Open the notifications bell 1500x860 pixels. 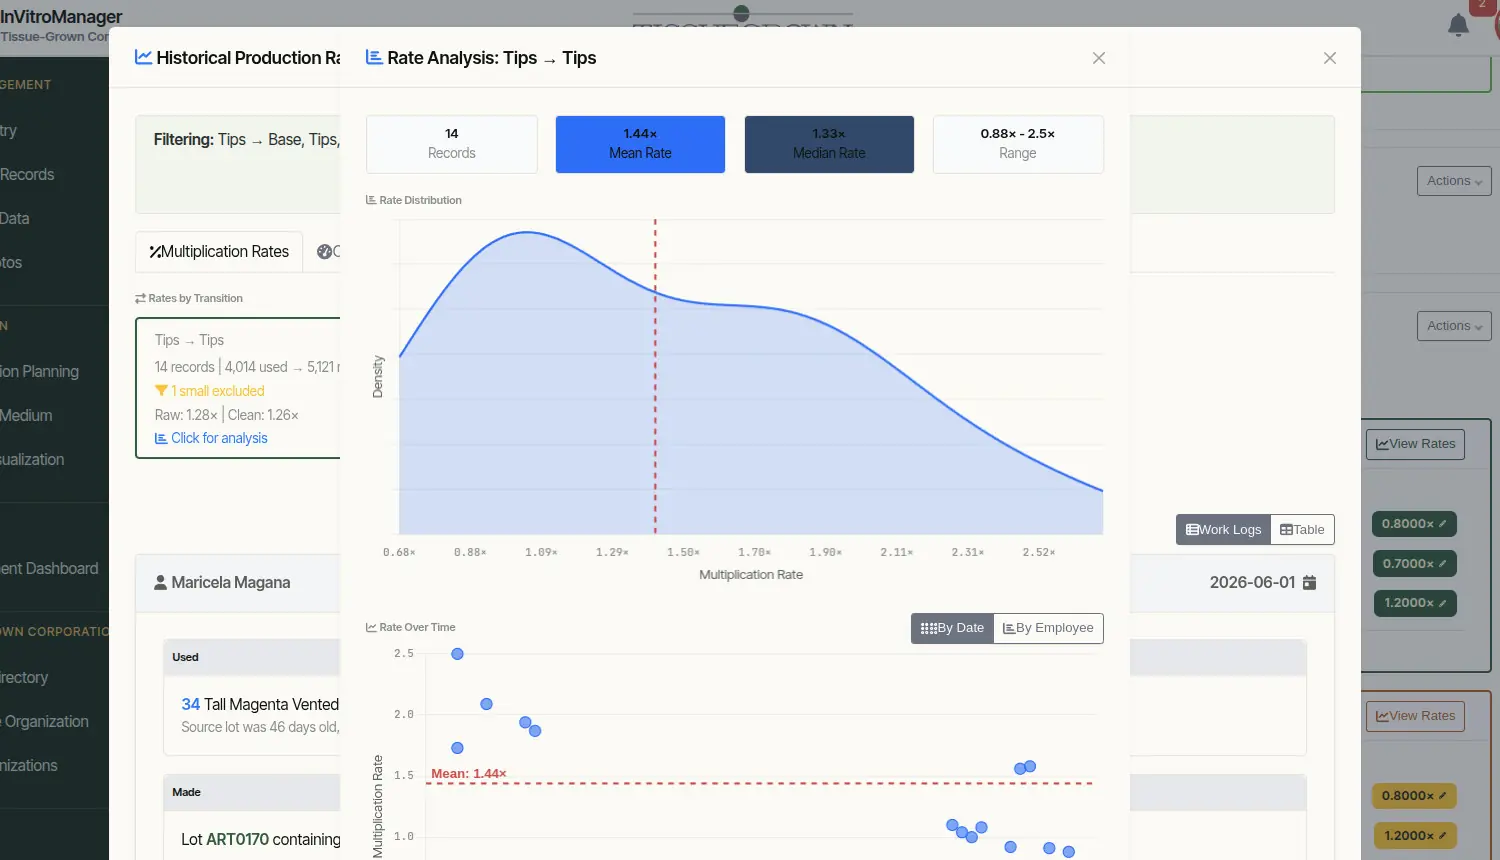coord(1458,25)
